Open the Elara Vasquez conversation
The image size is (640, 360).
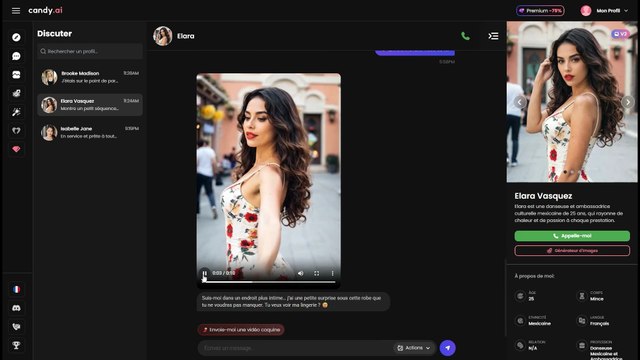coord(90,105)
